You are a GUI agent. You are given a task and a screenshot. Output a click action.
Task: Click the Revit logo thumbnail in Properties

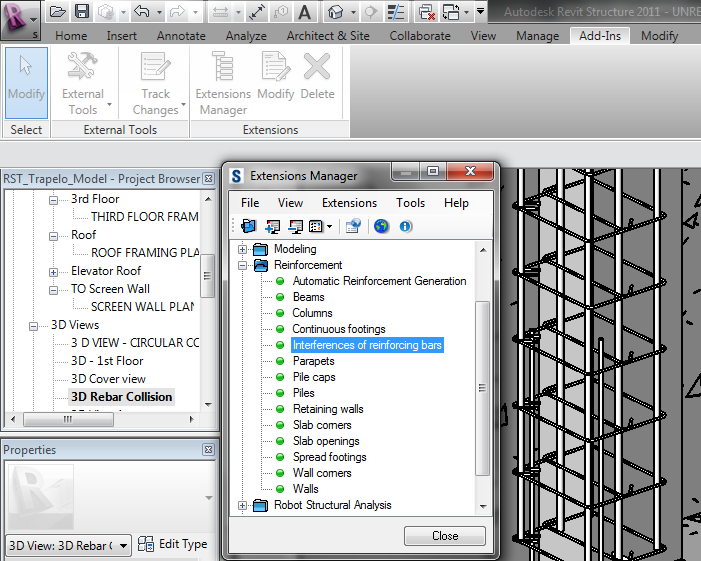click(41, 497)
